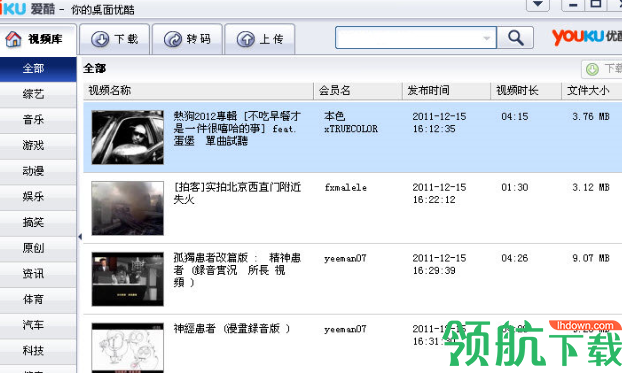Screen dimensions: 622x373
Task: Select the 全部 category in sidebar
Action: click(x=38, y=69)
